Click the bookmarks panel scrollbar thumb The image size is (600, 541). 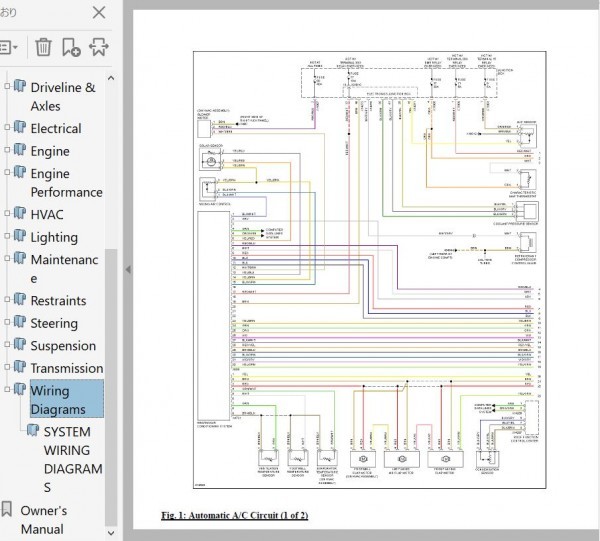[111, 388]
